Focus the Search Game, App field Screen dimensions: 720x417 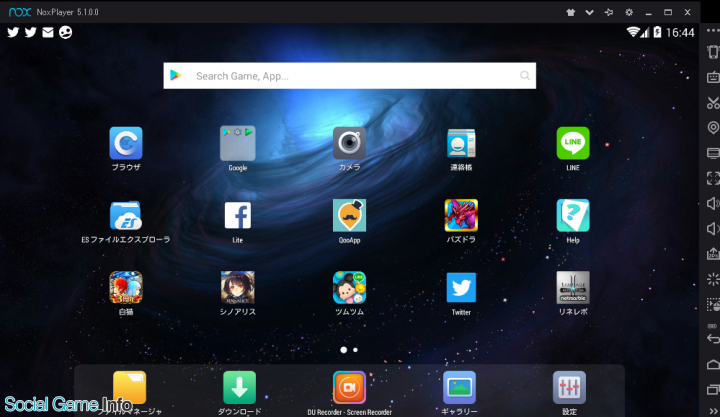pyautogui.click(x=349, y=76)
